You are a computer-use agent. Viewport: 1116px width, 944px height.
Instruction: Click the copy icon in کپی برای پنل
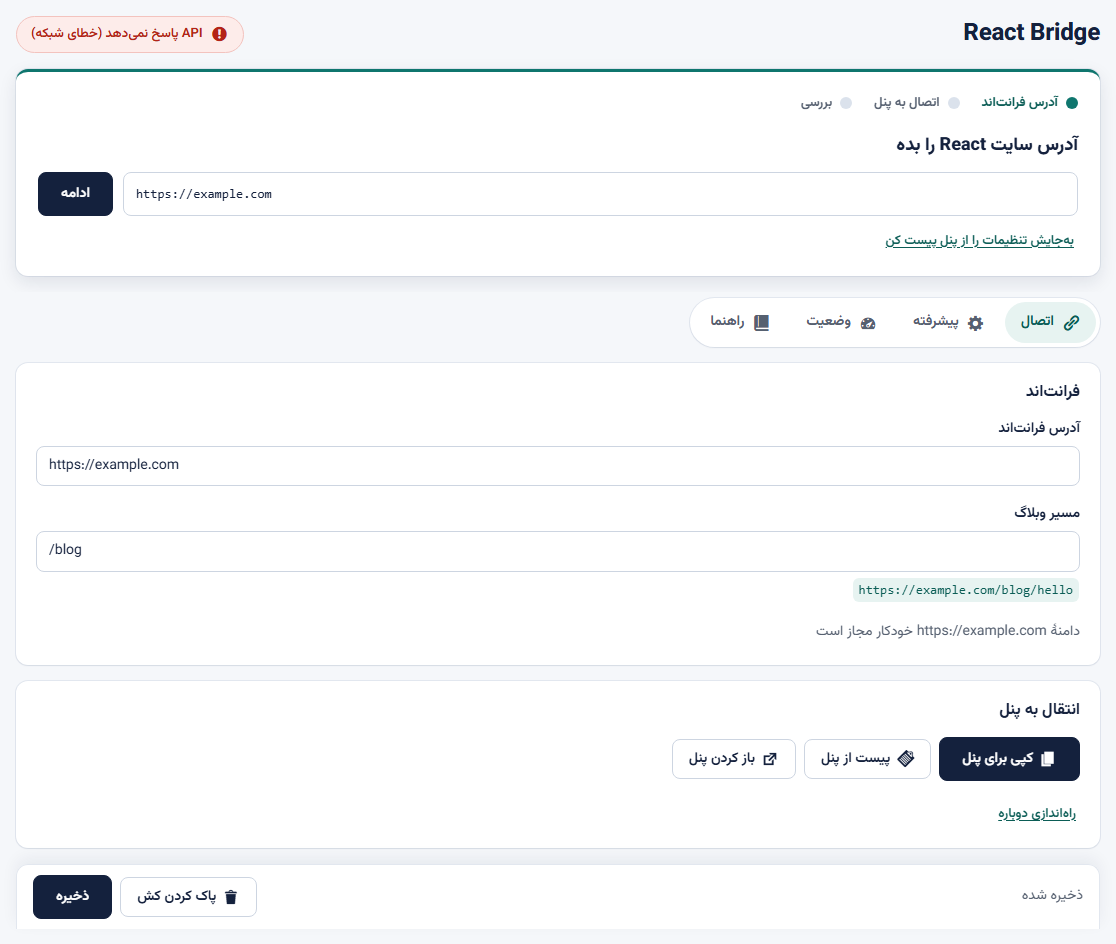click(x=1048, y=759)
